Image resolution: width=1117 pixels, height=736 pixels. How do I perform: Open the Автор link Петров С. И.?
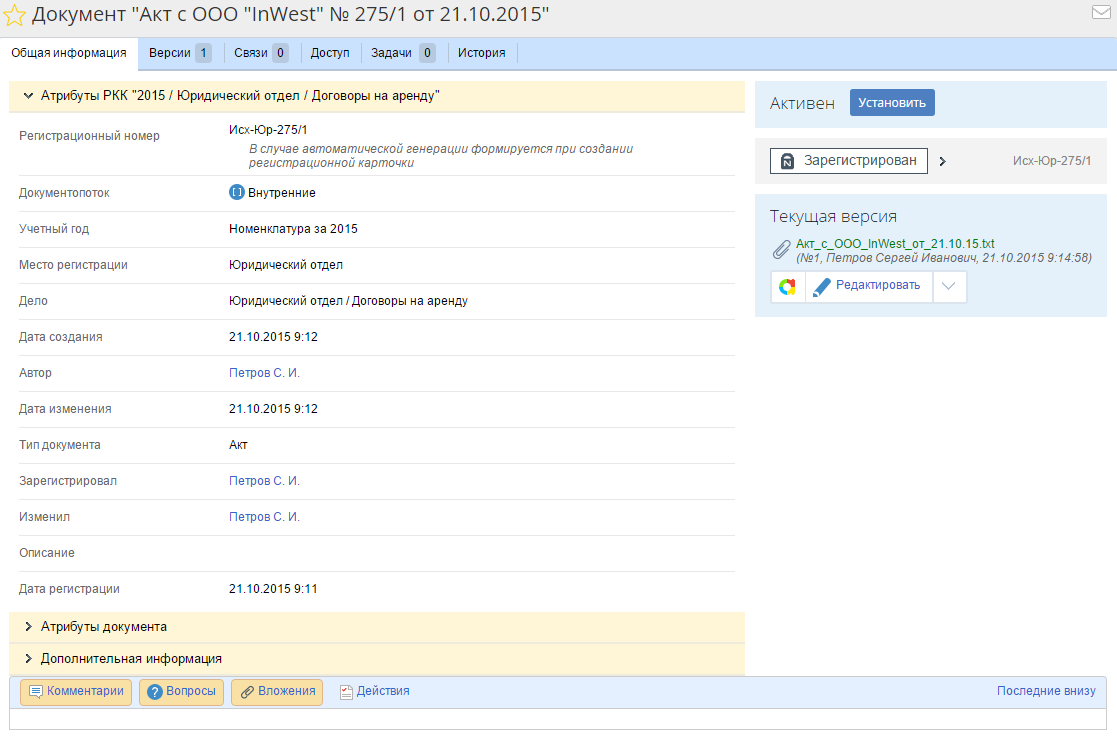click(x=264, y=373)
